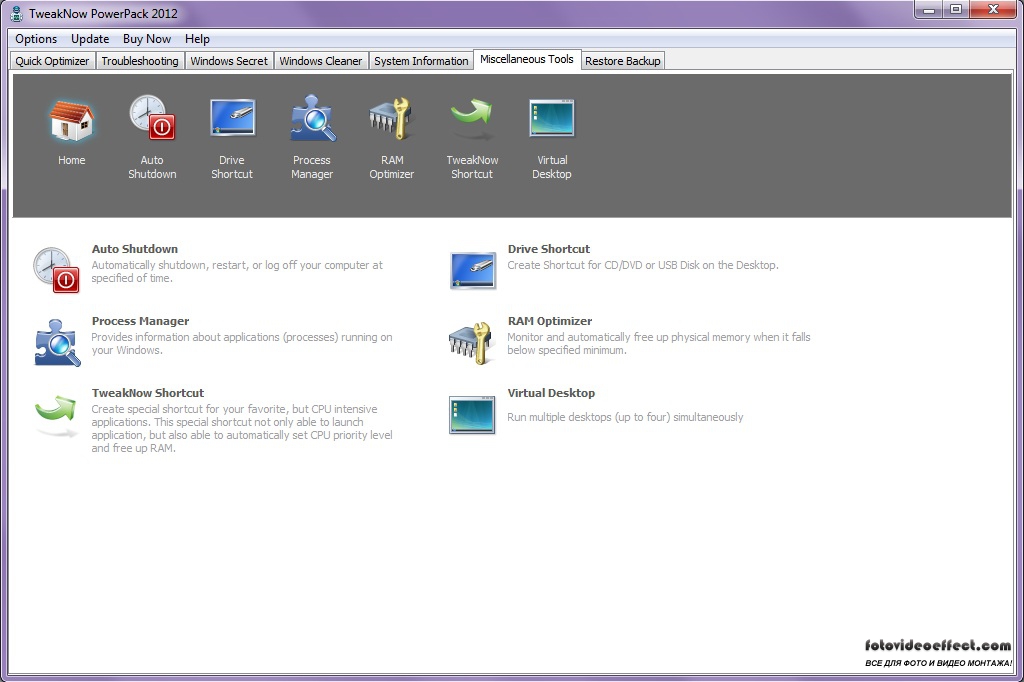
Task: Click the Drive Shortcut USB icon in list
Action: 473,270
